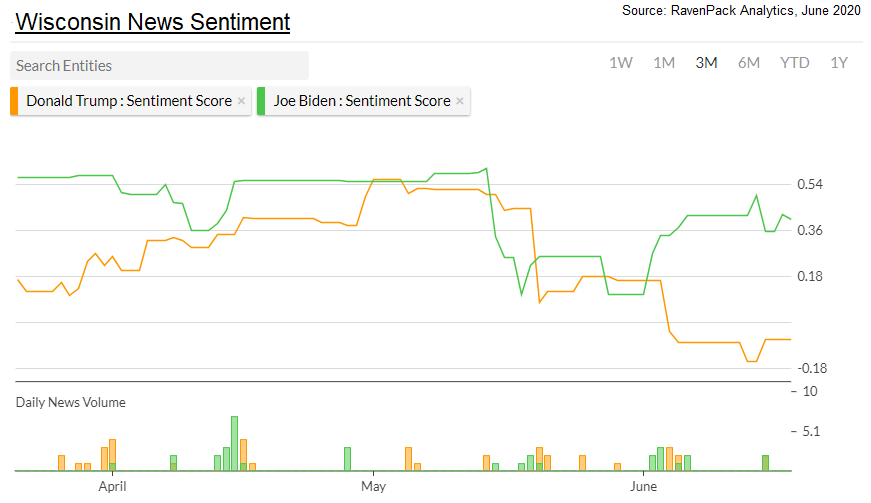This screenshot has width=871, height=503.
Task: Select the 6M time range
Action: 749,63
